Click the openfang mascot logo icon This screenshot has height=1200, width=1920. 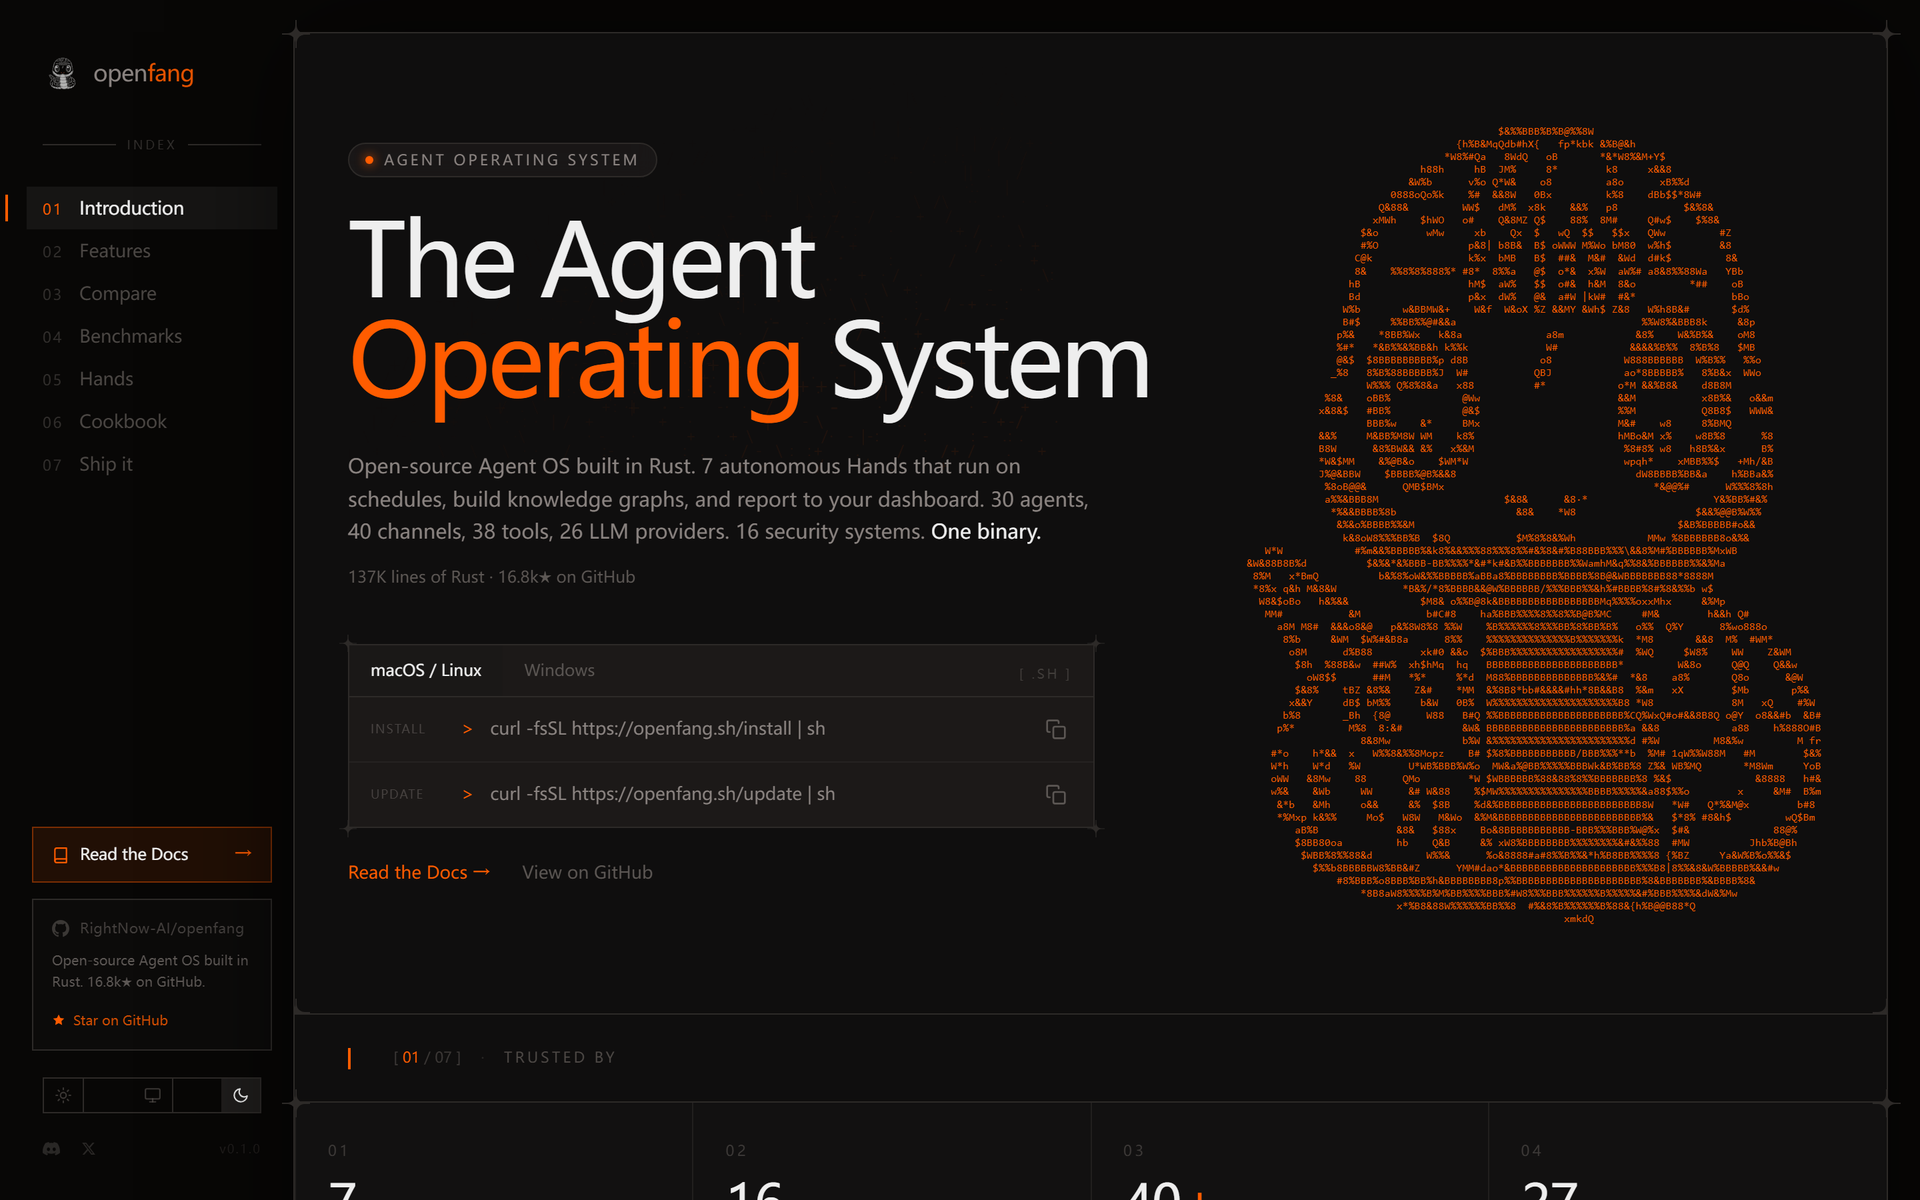pyautogui.click(x=63, y=73)
